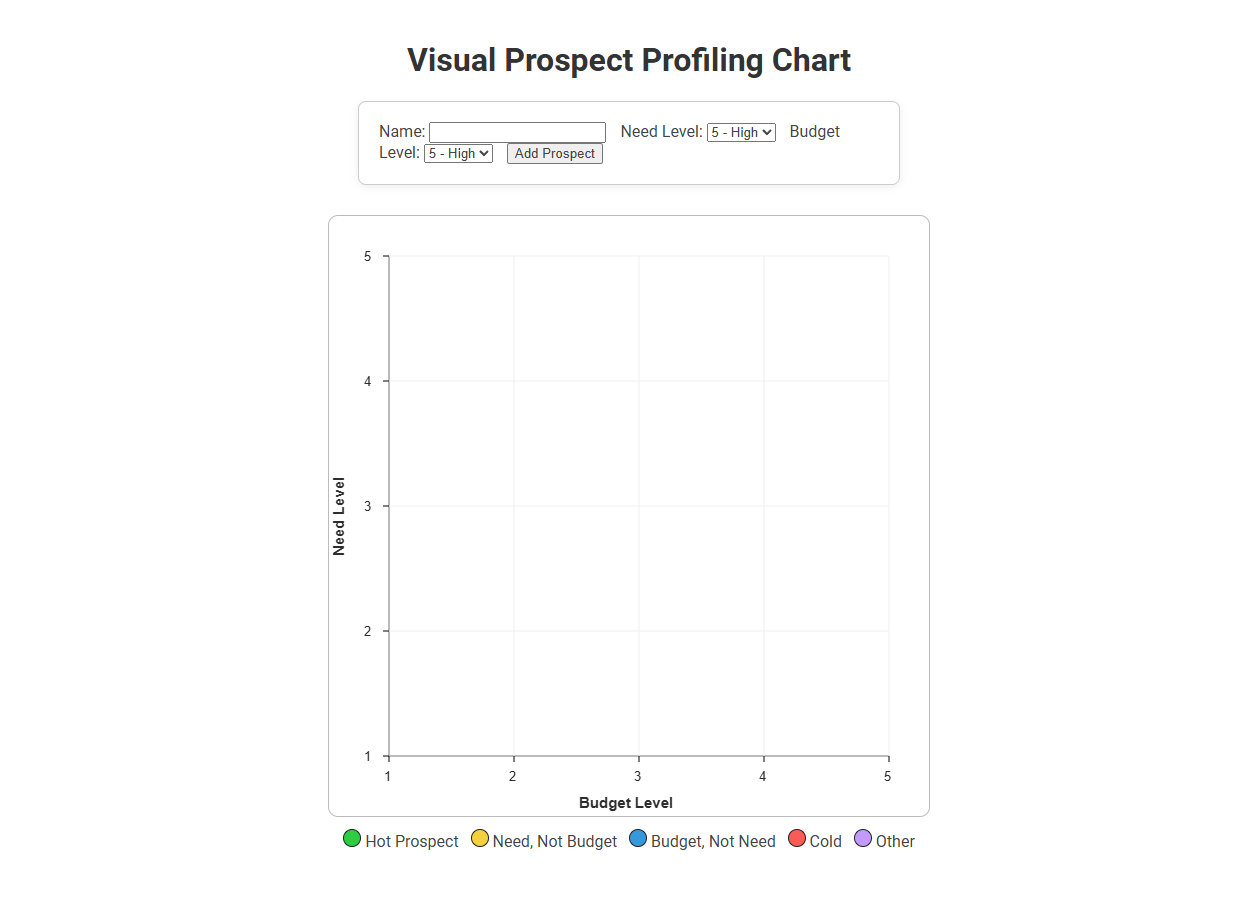This screenshot has width=1248, height=911.
Task: Click the purple Other legend marker
Action: [x=862, y=838]
